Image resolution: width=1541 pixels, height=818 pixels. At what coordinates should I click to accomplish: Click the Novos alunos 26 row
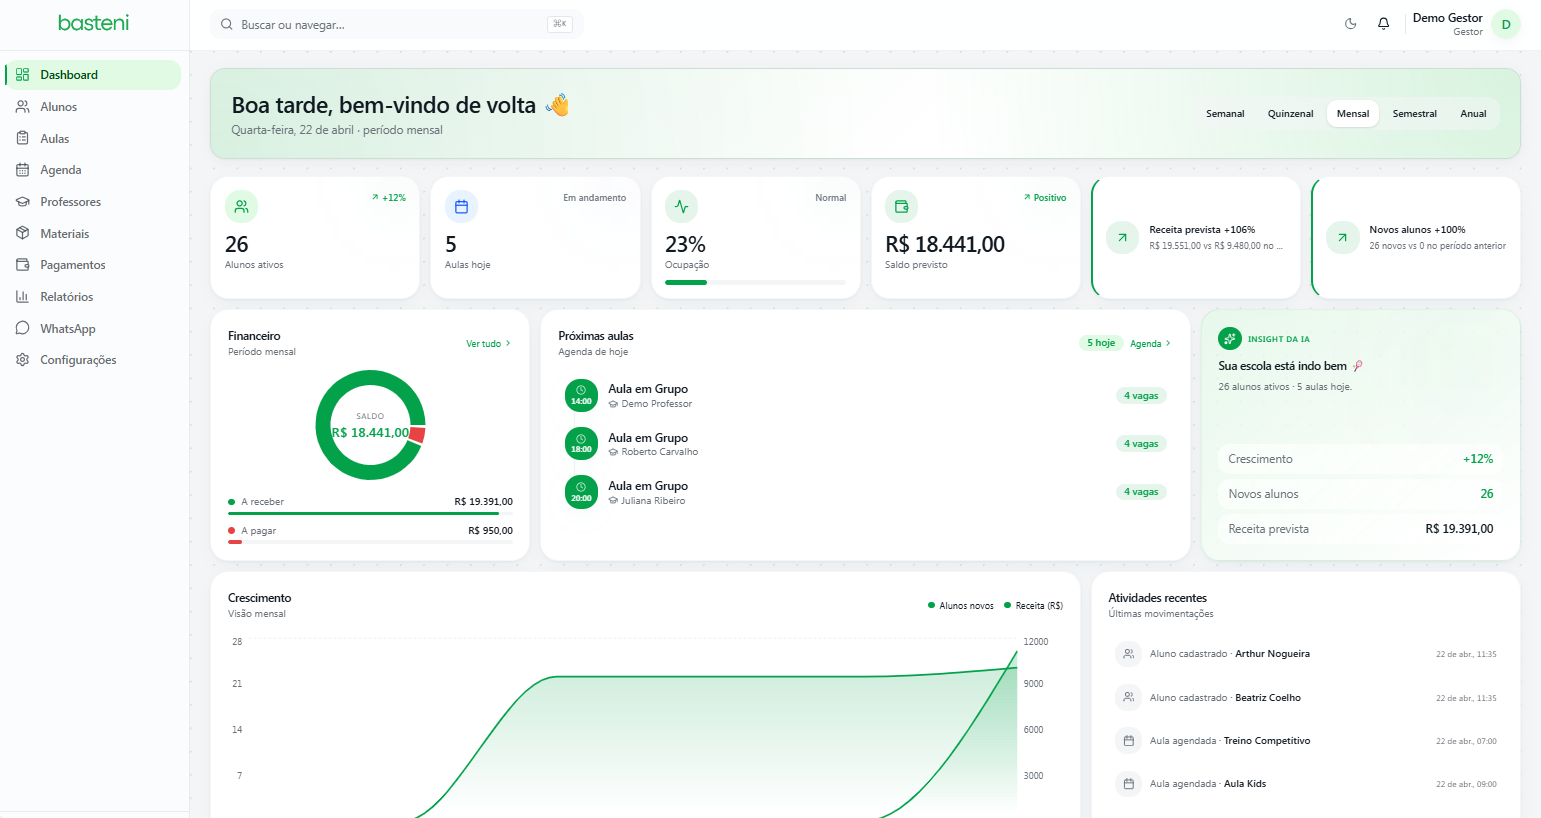click(x=1360, y=494)
